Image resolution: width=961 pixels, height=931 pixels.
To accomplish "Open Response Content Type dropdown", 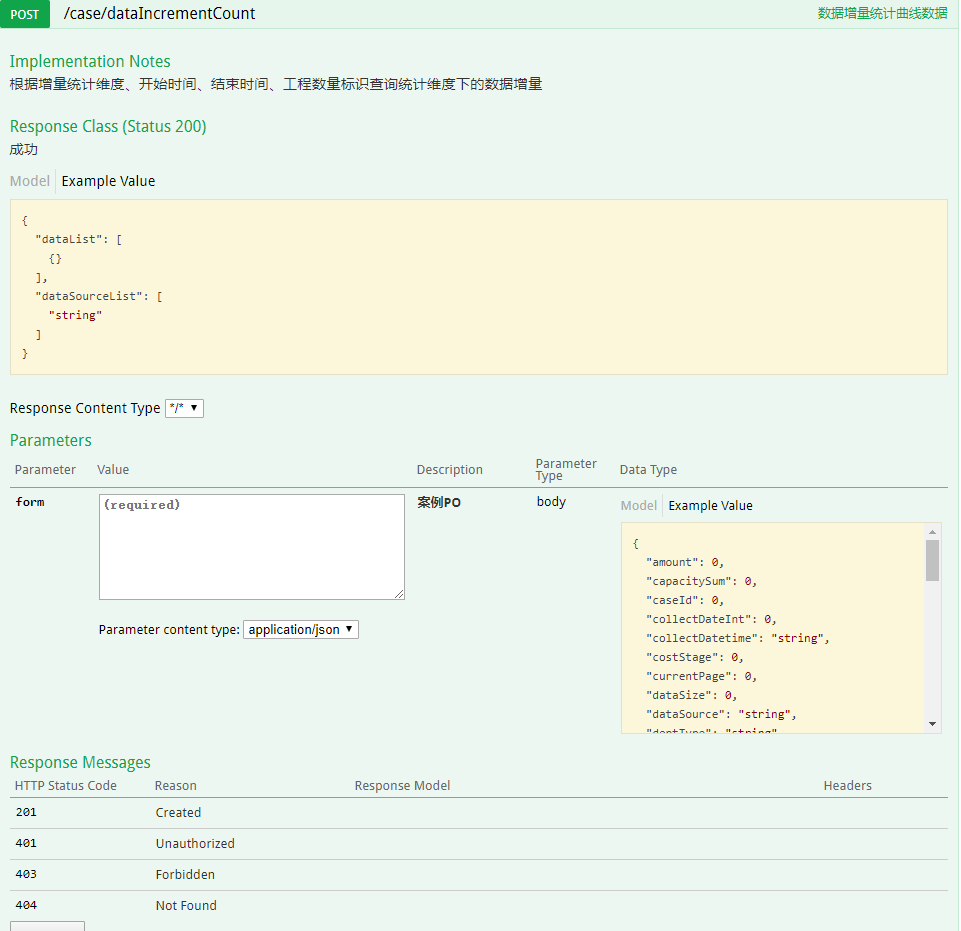I will pyautogui.click(x=184, y=408).
